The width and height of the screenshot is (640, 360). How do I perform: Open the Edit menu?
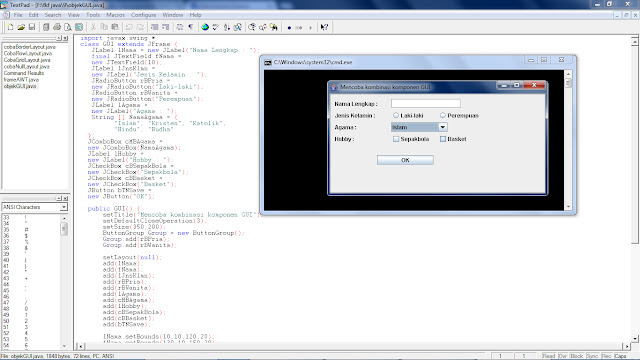click(x=33, y=15)
